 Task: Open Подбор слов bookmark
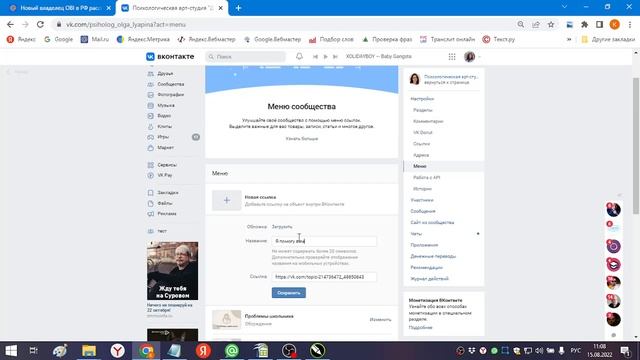[x=331, y=39]
